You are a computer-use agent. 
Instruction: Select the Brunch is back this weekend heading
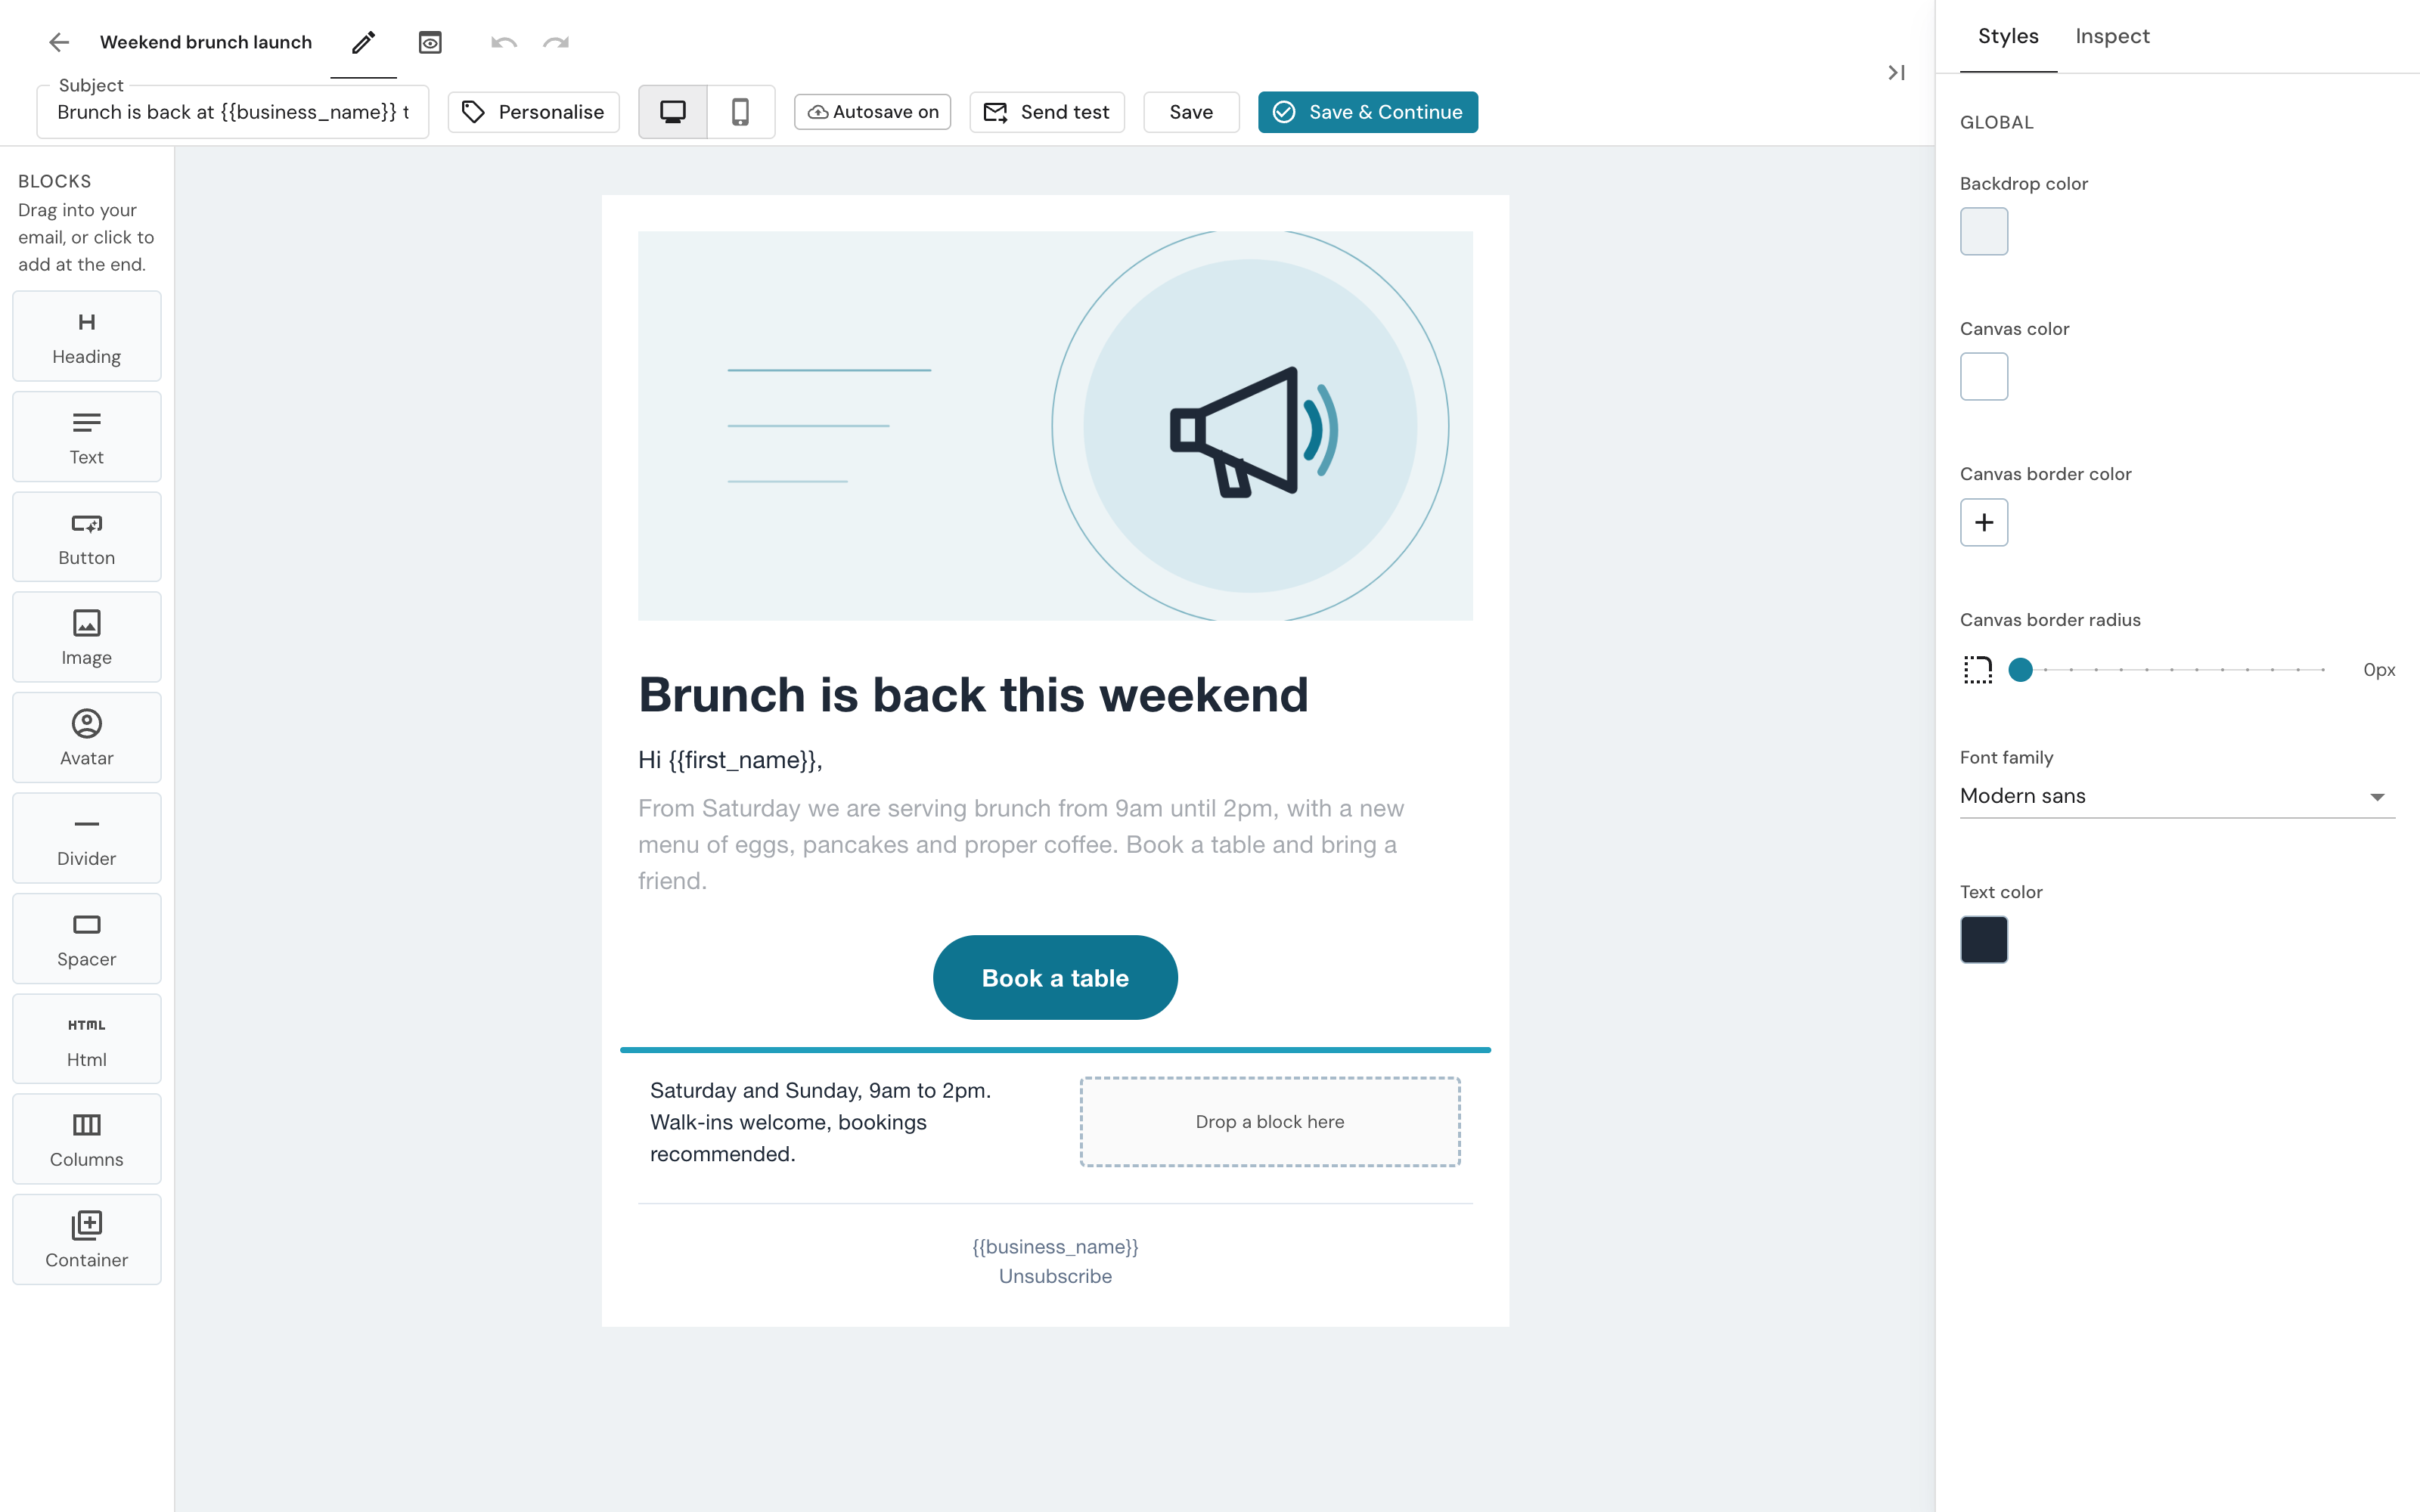click(x=973, y=694)
